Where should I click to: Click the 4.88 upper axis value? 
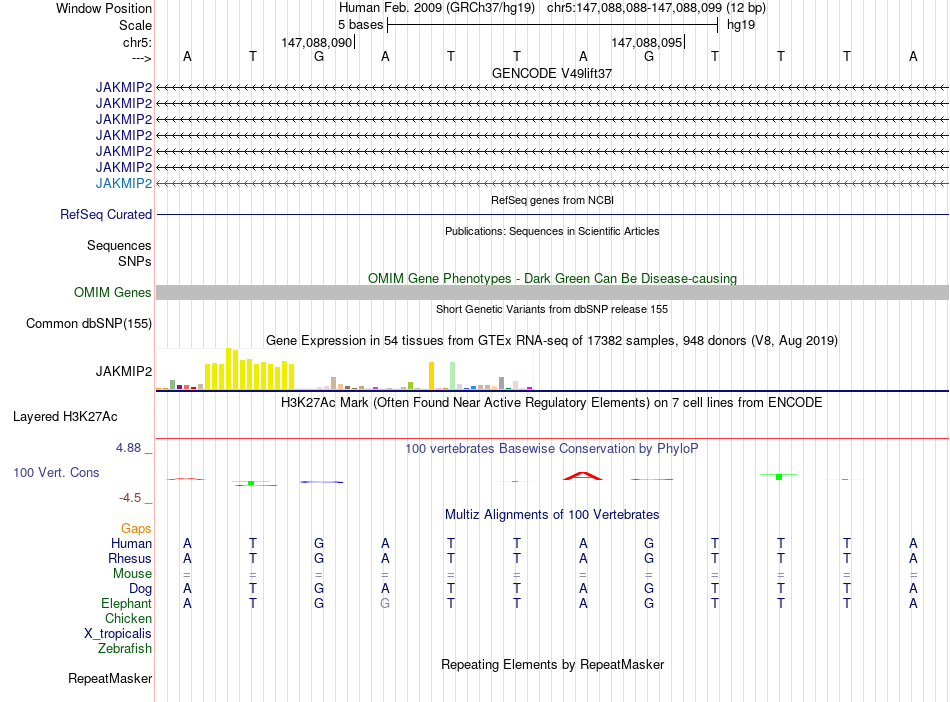128,448
